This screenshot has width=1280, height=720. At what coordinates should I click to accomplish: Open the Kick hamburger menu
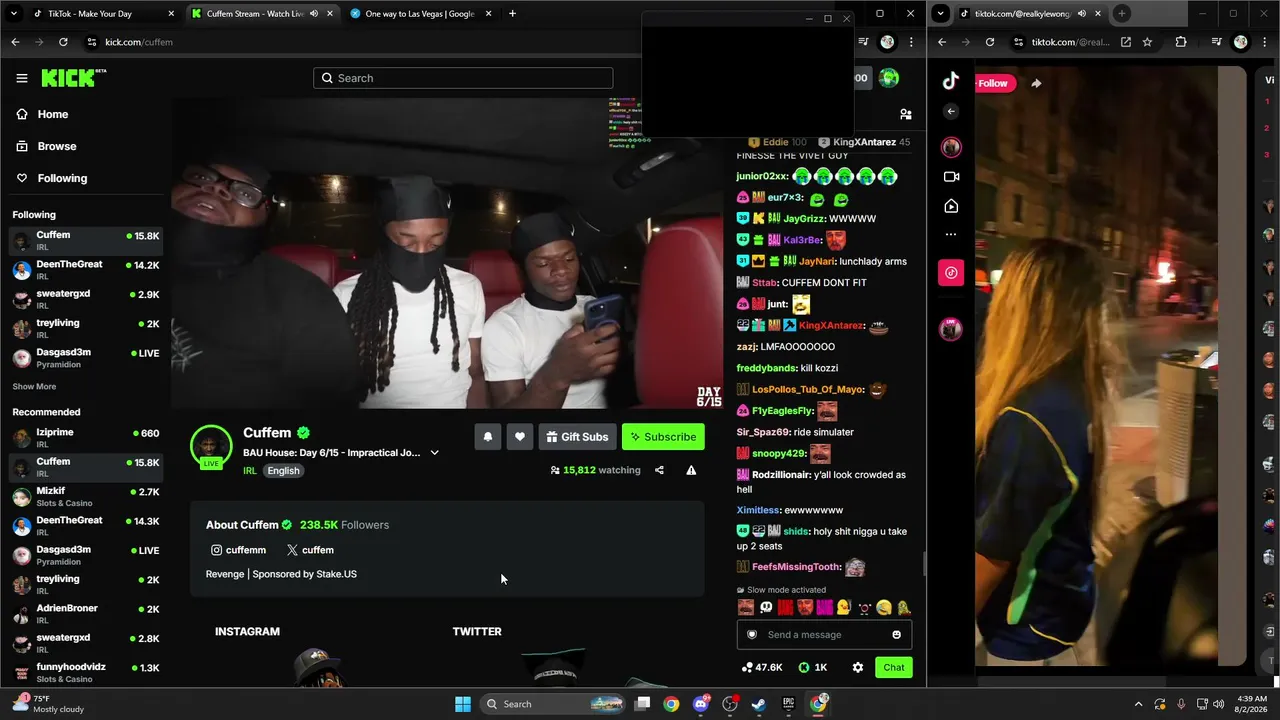coord(21,78)
